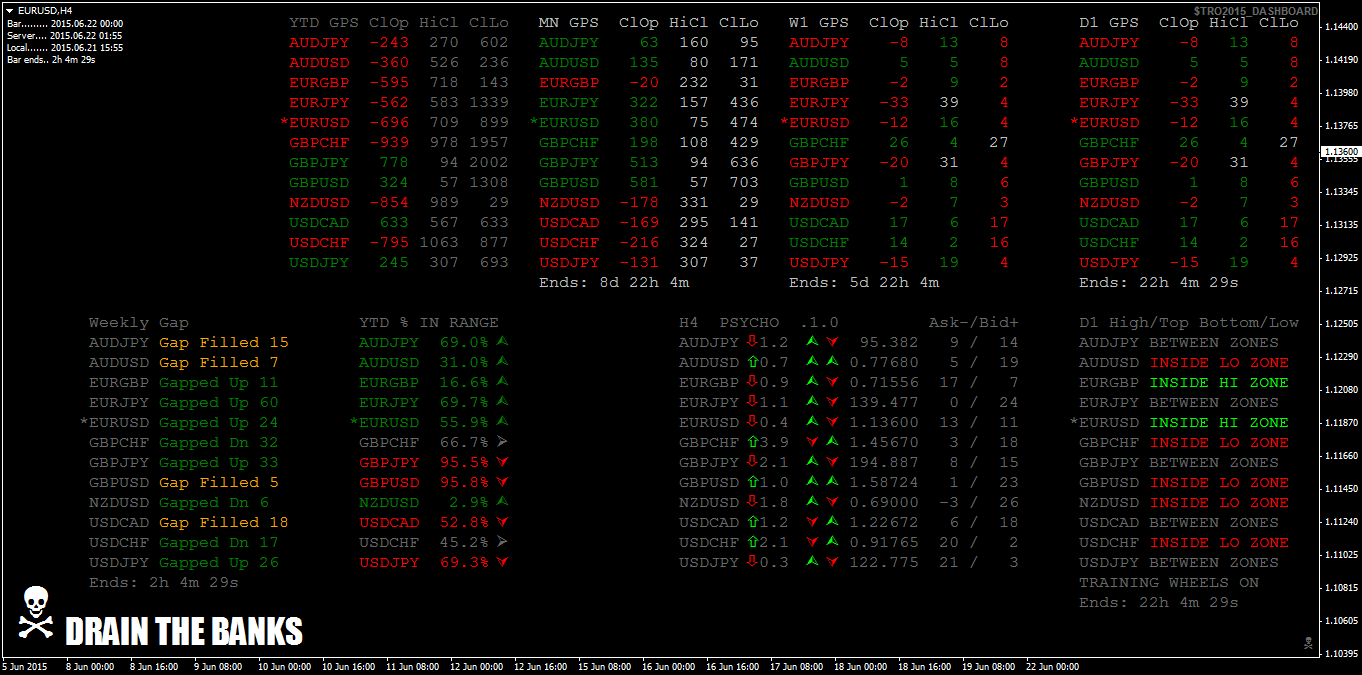
Task: Click the DRAIN THE BANKS text
Action: click(184, 632)
